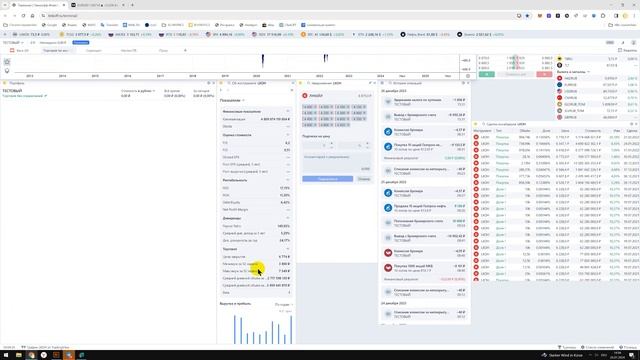Click the pin icon in the alert widget header
640x360 pixels.
pyautogui.click(x=370, y=83)
